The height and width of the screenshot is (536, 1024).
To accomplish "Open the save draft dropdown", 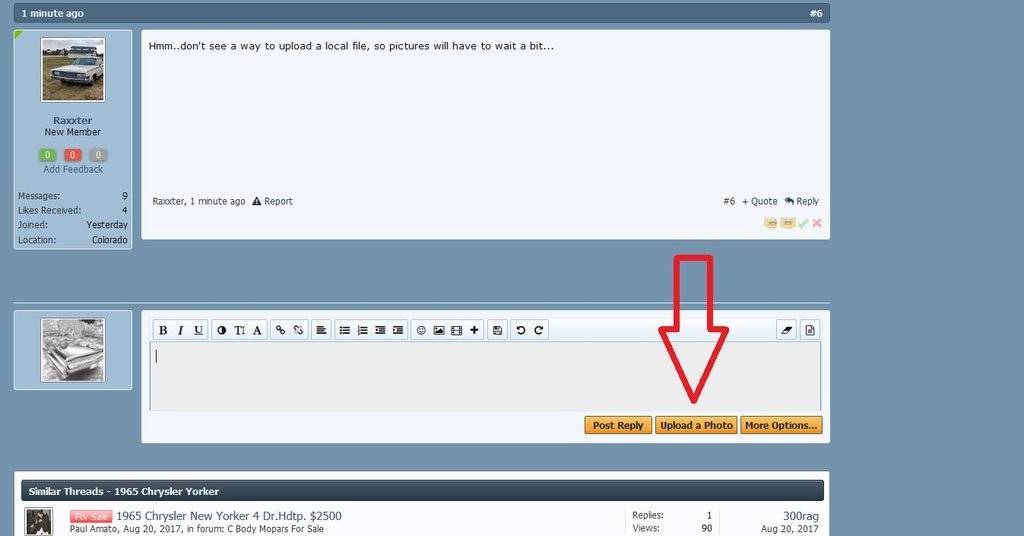I will pos(497,330).
